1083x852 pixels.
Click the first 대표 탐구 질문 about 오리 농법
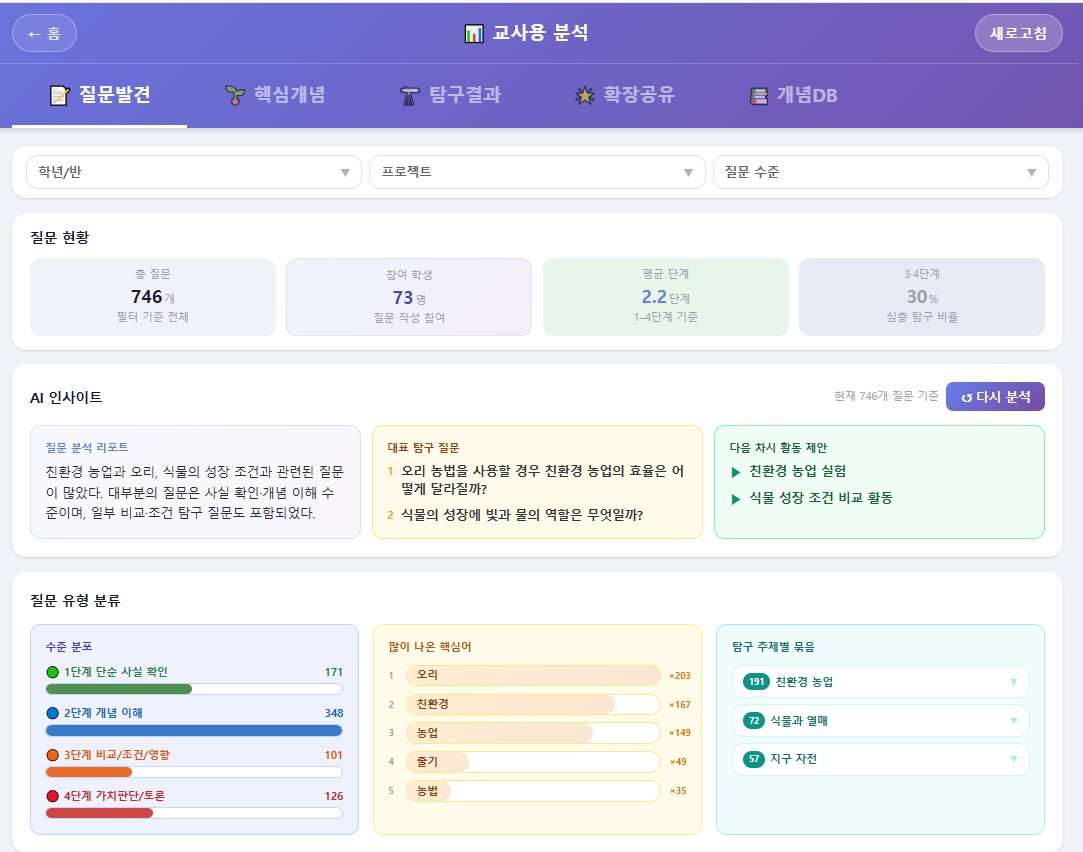coord(542,480)
